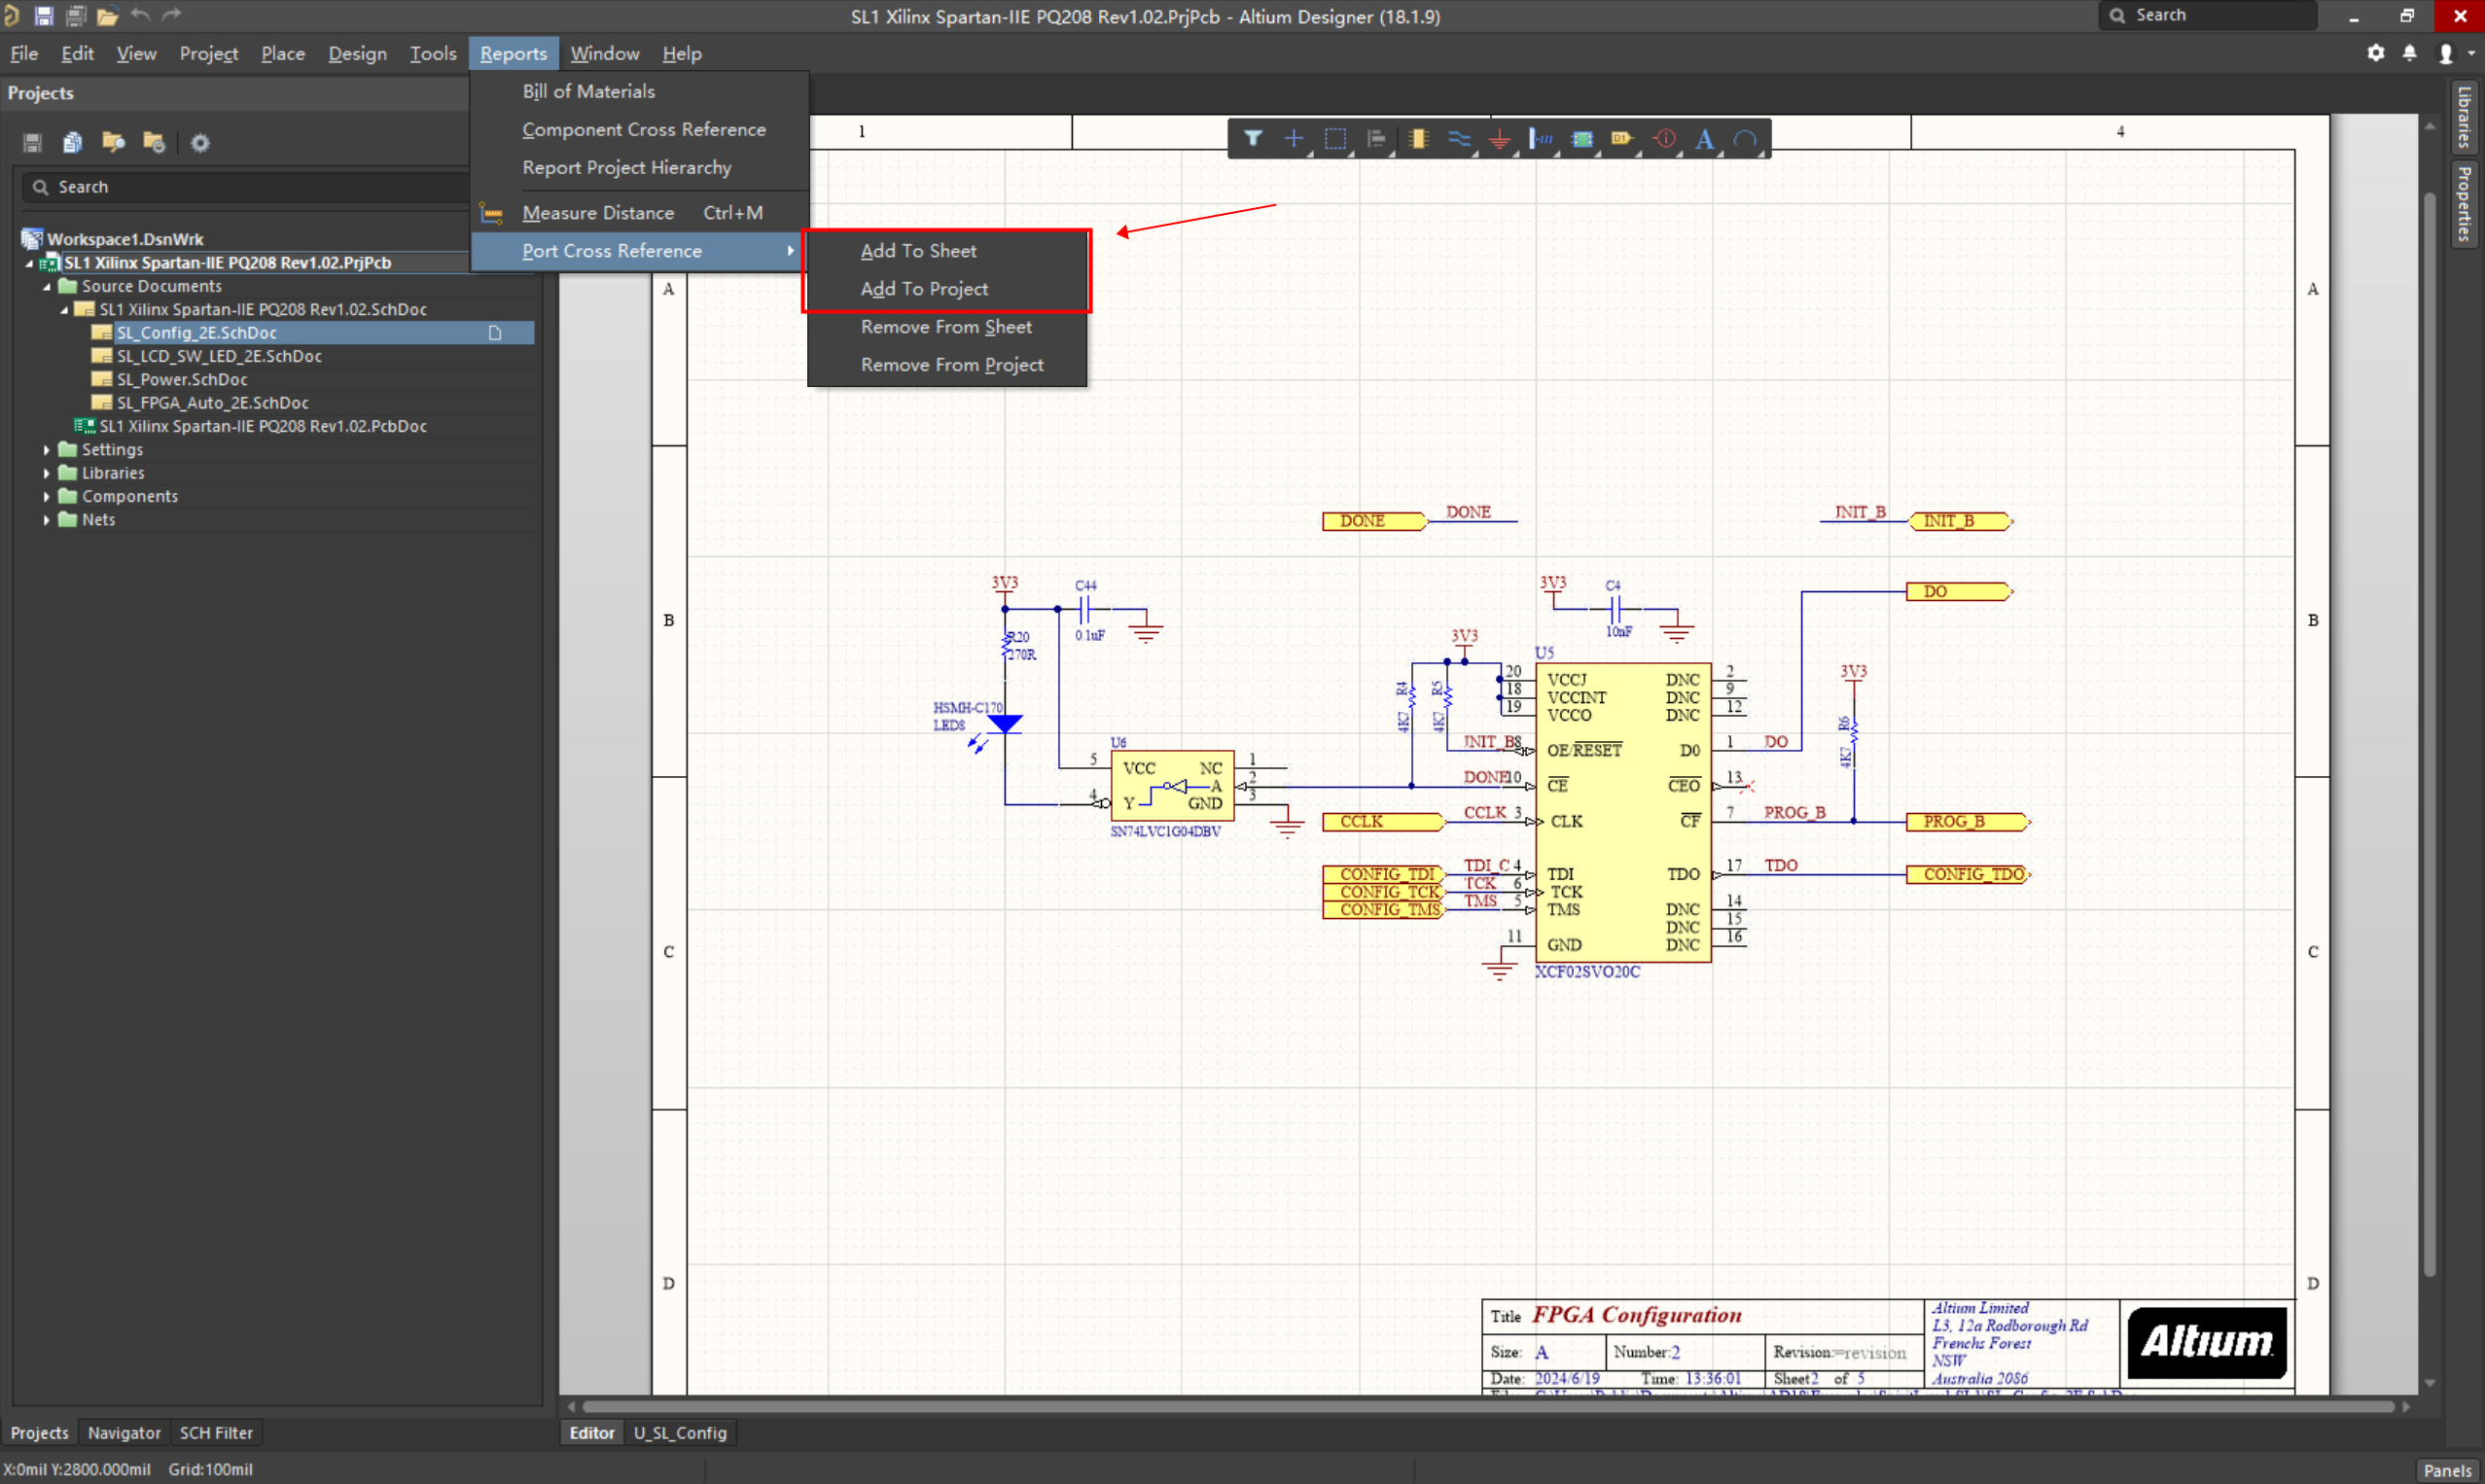Click the Panels button
This screenshot has height=1484, width=2485.
tap(2446, 1469)
